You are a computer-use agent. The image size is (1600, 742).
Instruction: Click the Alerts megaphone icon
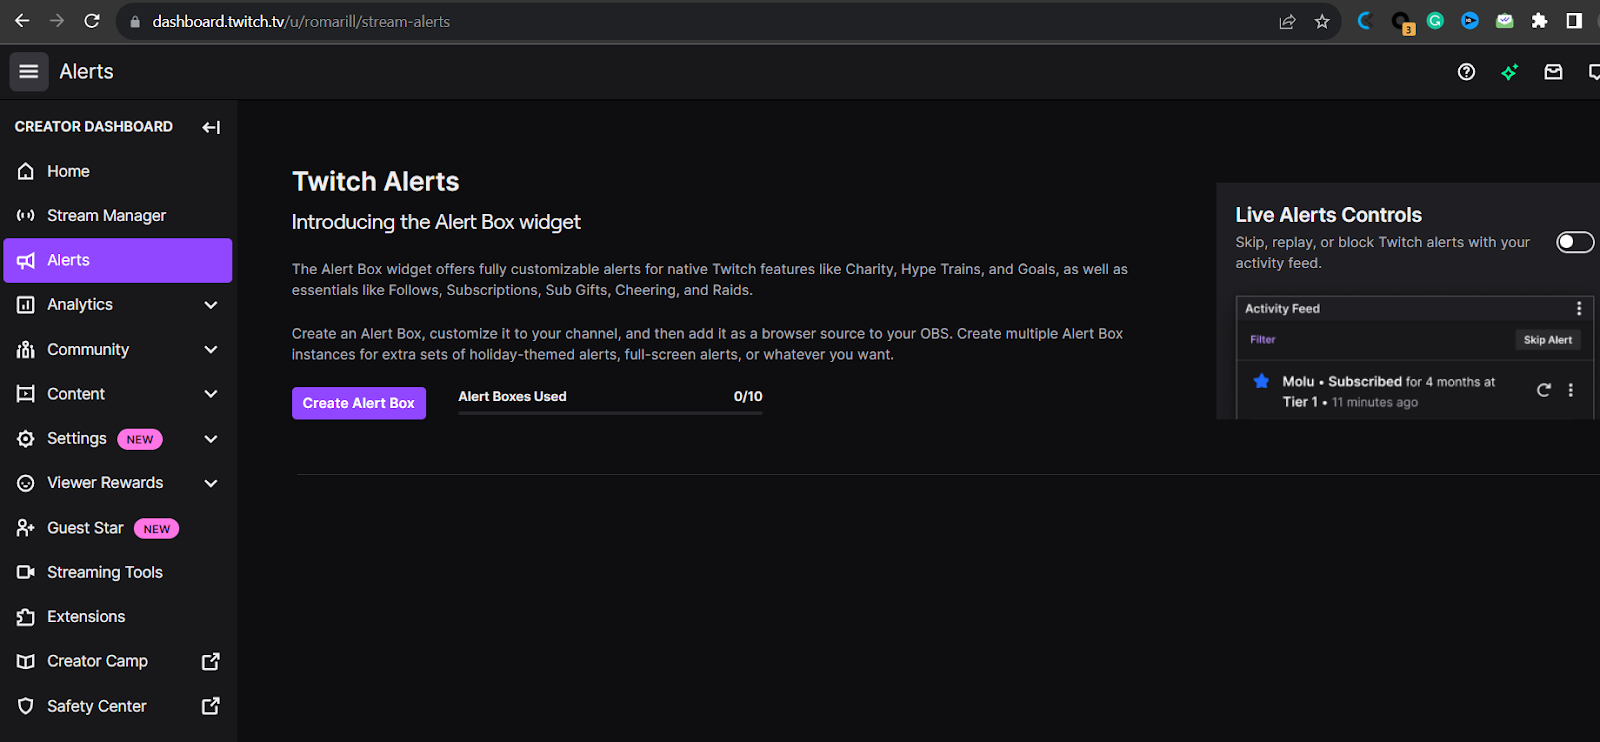(x=26, y=260)
